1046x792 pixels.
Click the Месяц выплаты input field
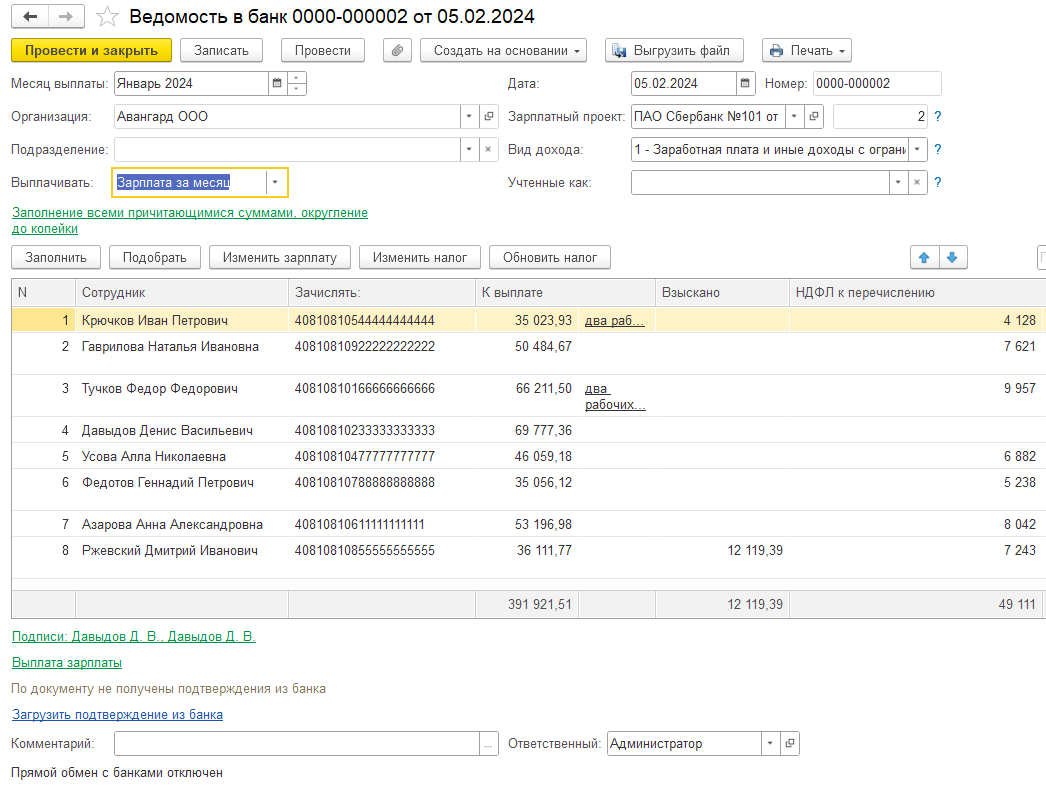coord(191,83)
